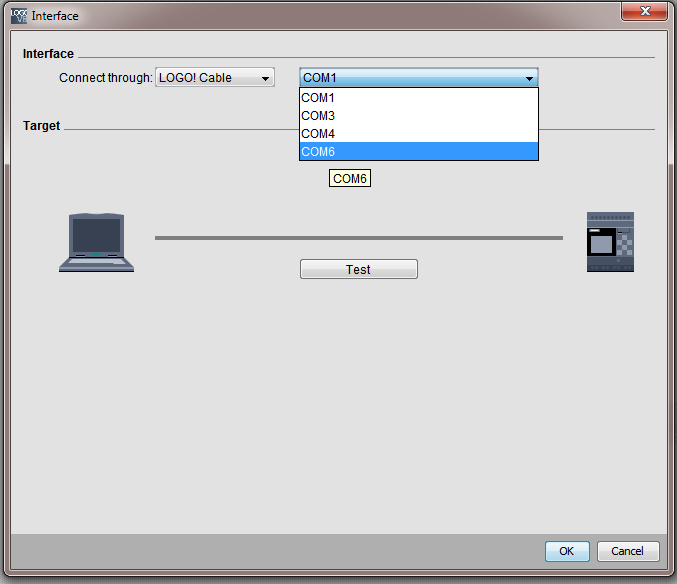Click the Interface section heading

point(48,54)
